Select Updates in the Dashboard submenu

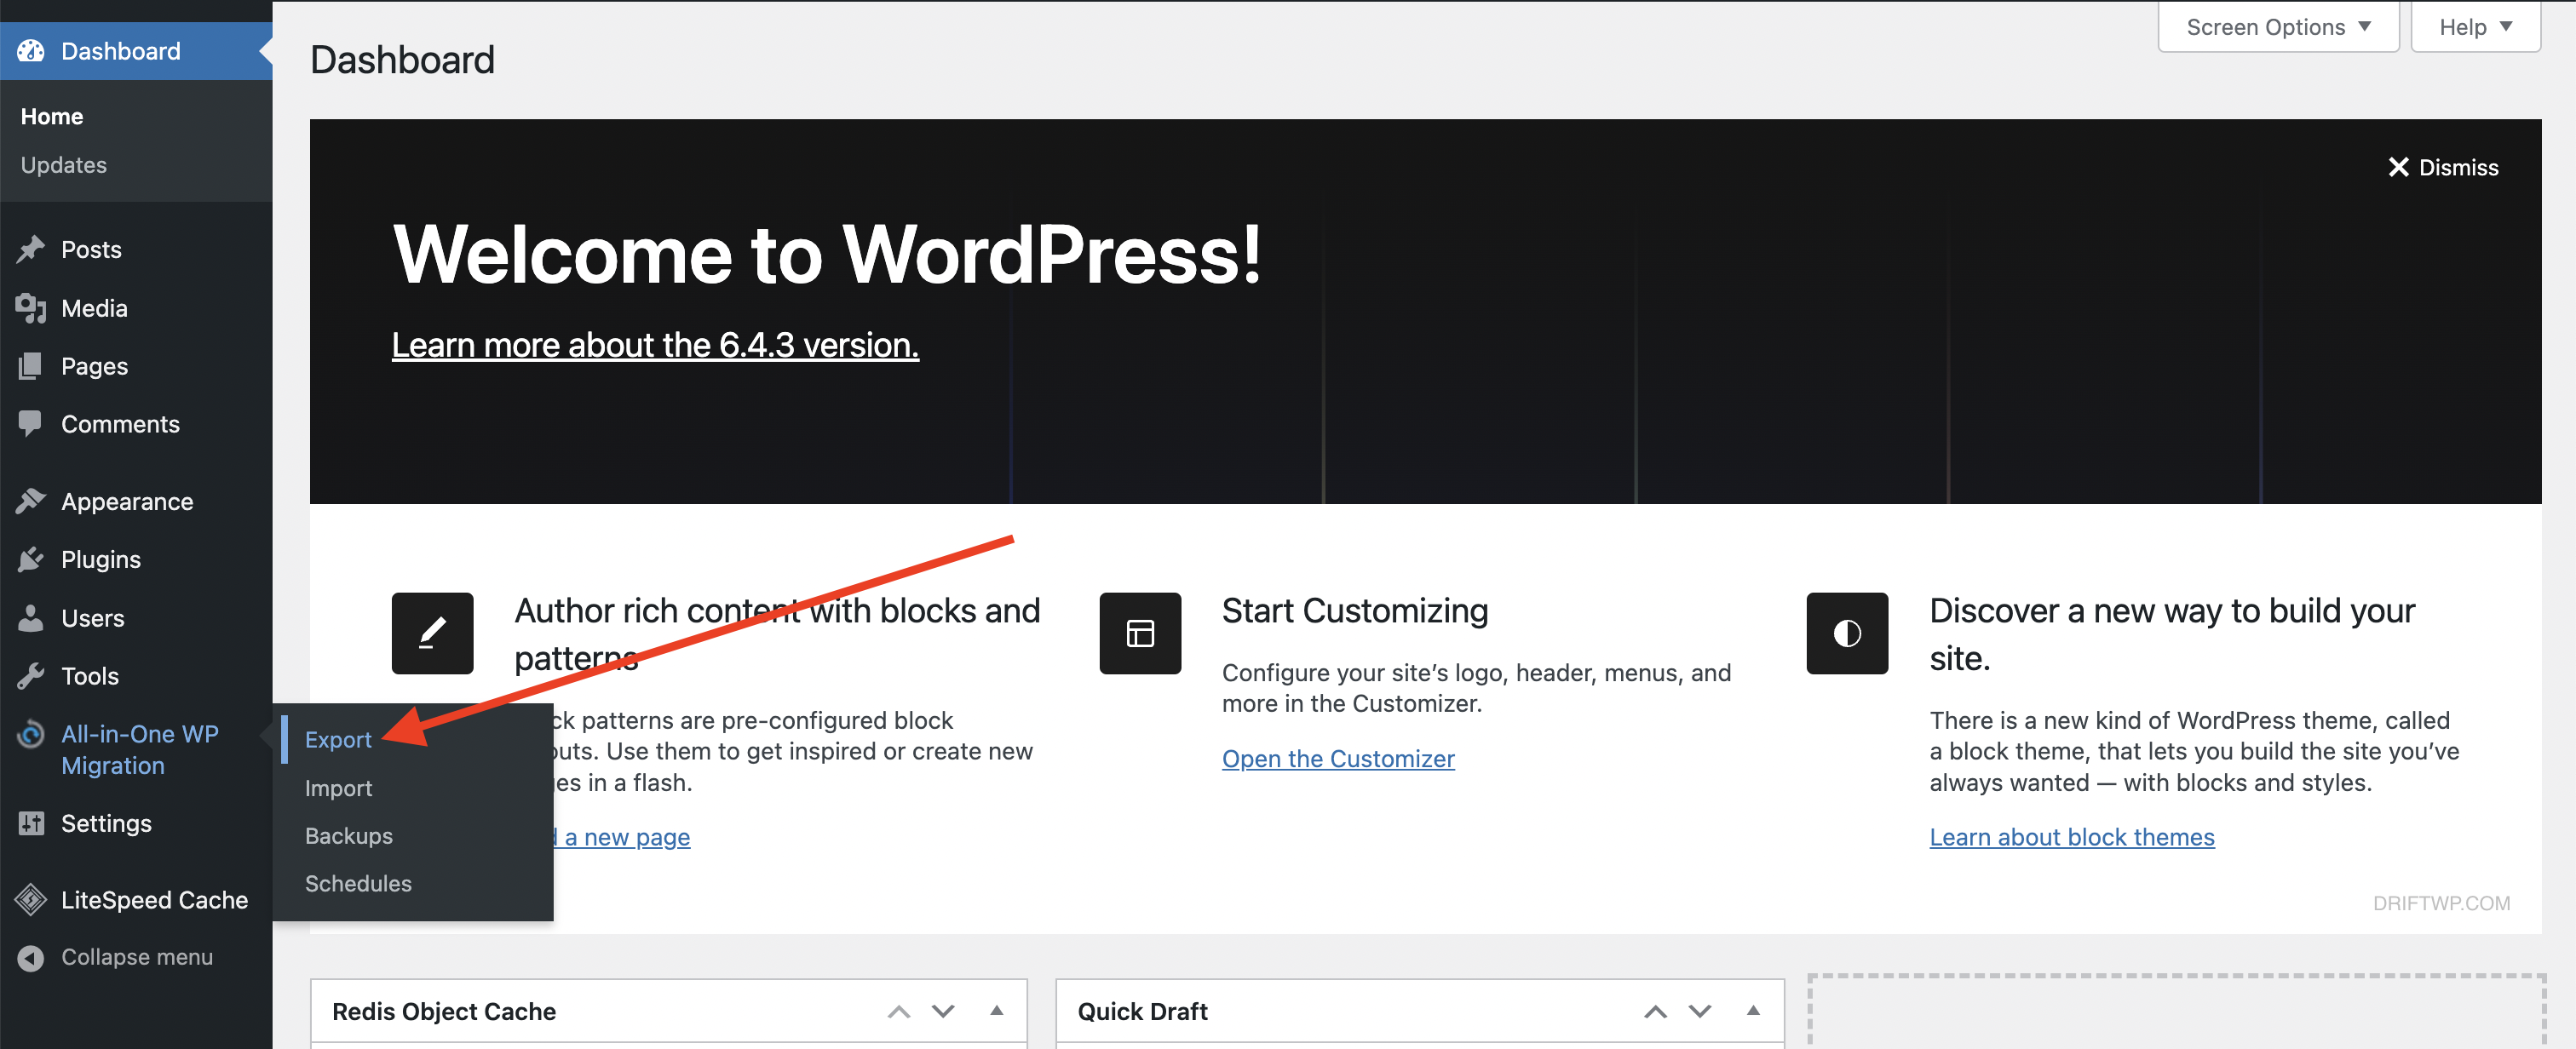(64, 165)
